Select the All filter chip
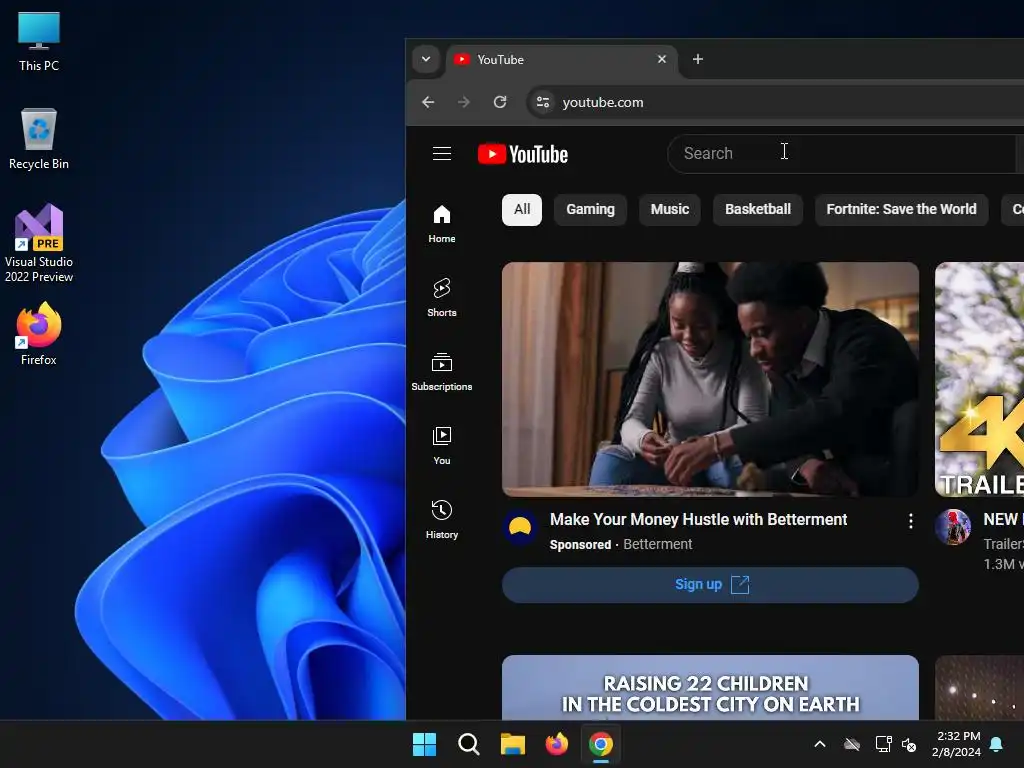The height and width of the screenshot is (768, 1024). (522, 210)
